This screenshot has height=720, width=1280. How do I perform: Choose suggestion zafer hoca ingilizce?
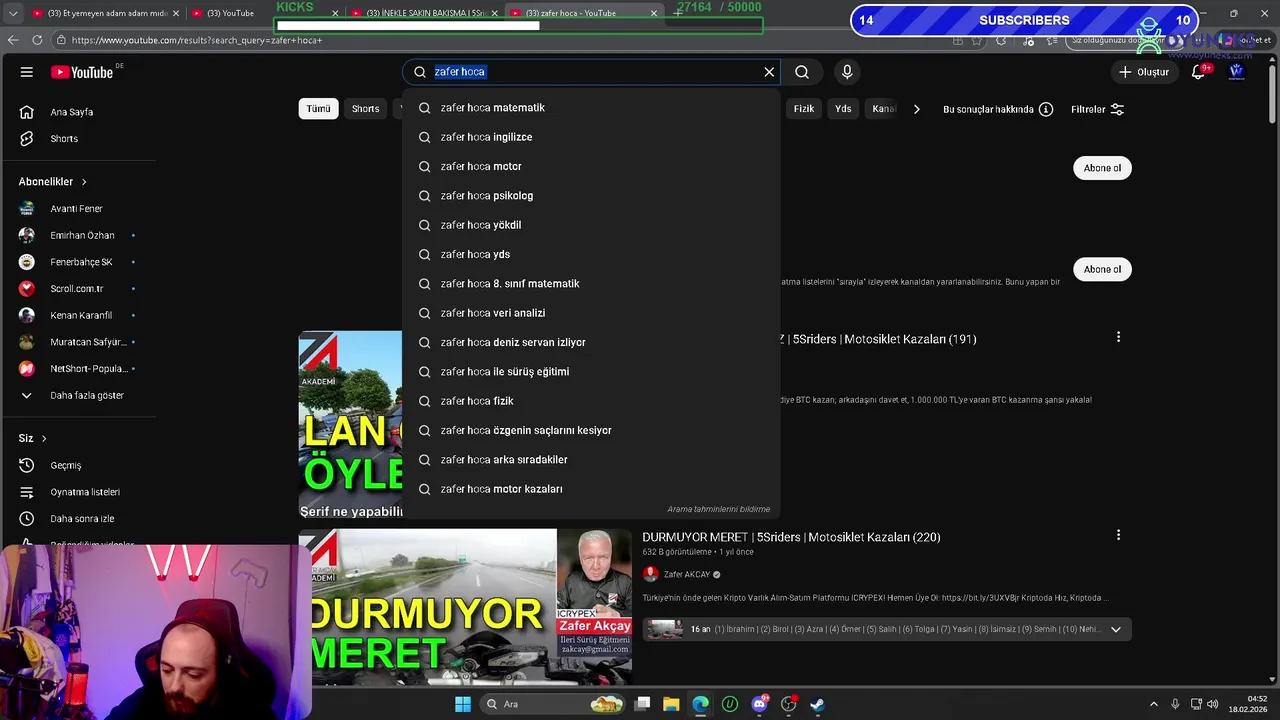tap(591, 137)
